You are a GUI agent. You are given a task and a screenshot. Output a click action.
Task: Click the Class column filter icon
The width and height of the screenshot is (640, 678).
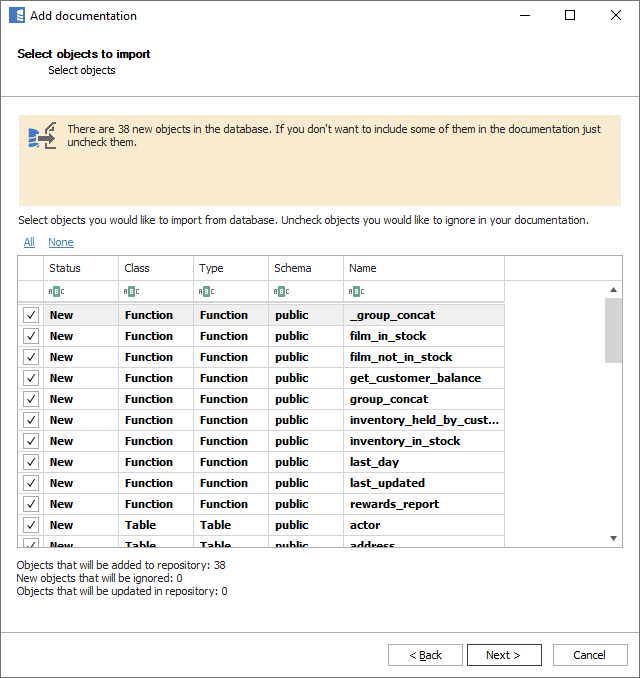[131, 292]
